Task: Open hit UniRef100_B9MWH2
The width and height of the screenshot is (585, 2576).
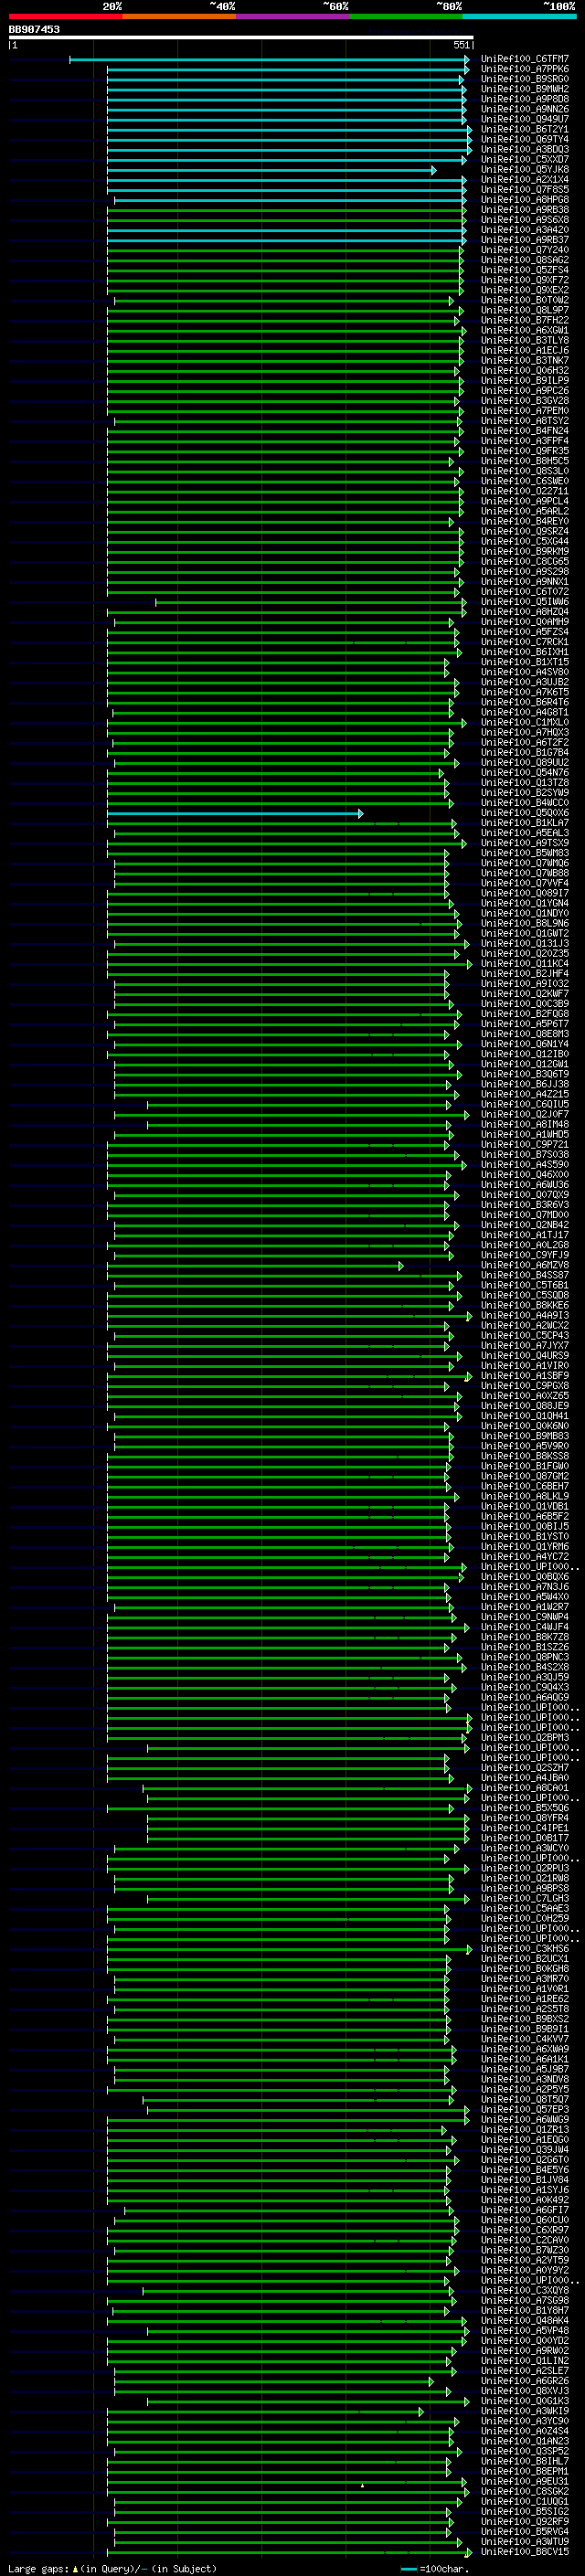Action: click(x=525, y=89)
